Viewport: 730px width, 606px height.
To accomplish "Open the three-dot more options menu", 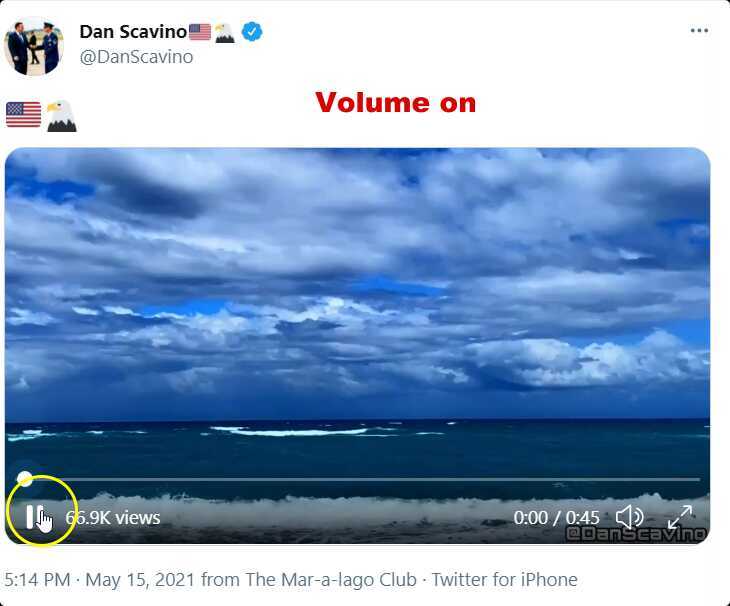I will click(x=699, y=31).
